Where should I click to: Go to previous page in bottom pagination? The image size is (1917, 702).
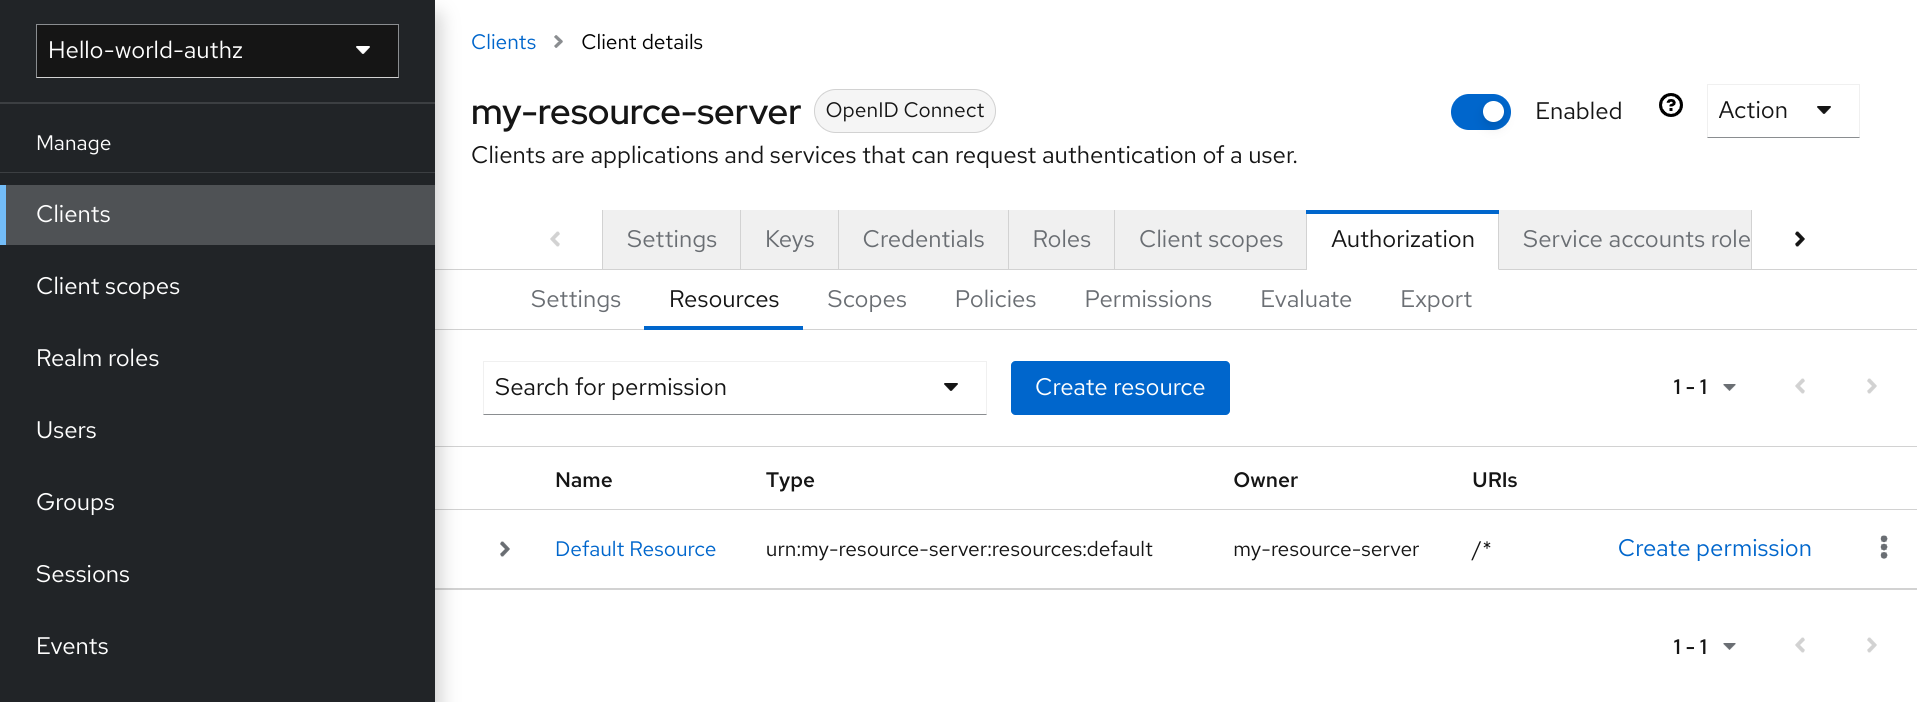click(1799, 646)
